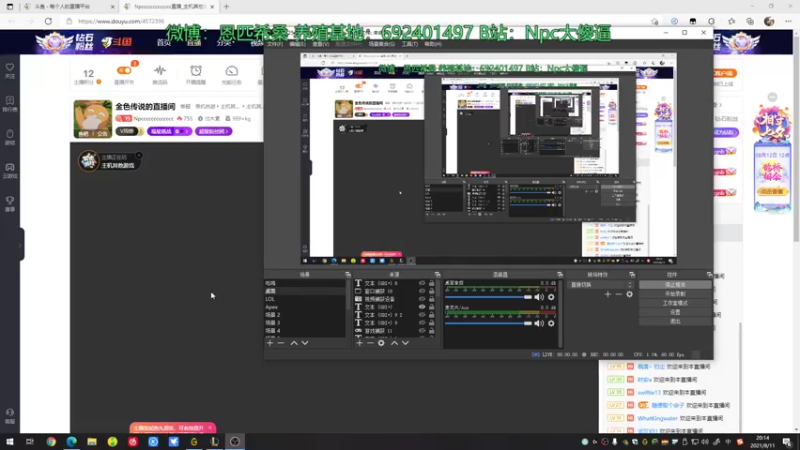This screenshot has width=800, height=450.
Task: Open a new browser tab
Action: click(x=227, y=7)
